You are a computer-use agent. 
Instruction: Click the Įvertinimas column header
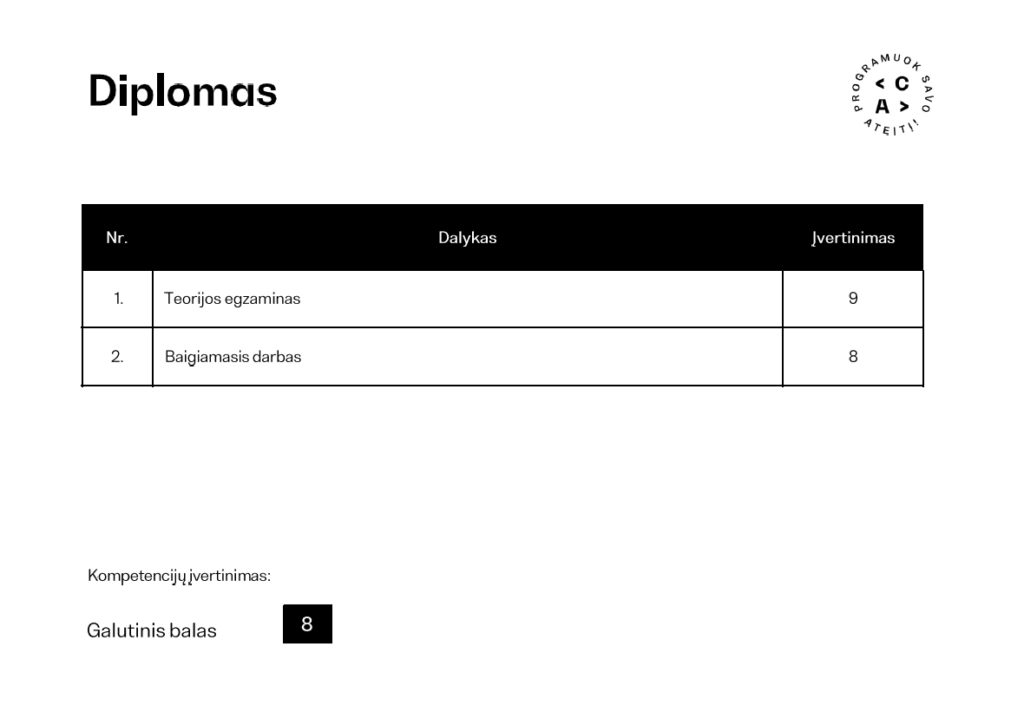(x=852, y=238)
